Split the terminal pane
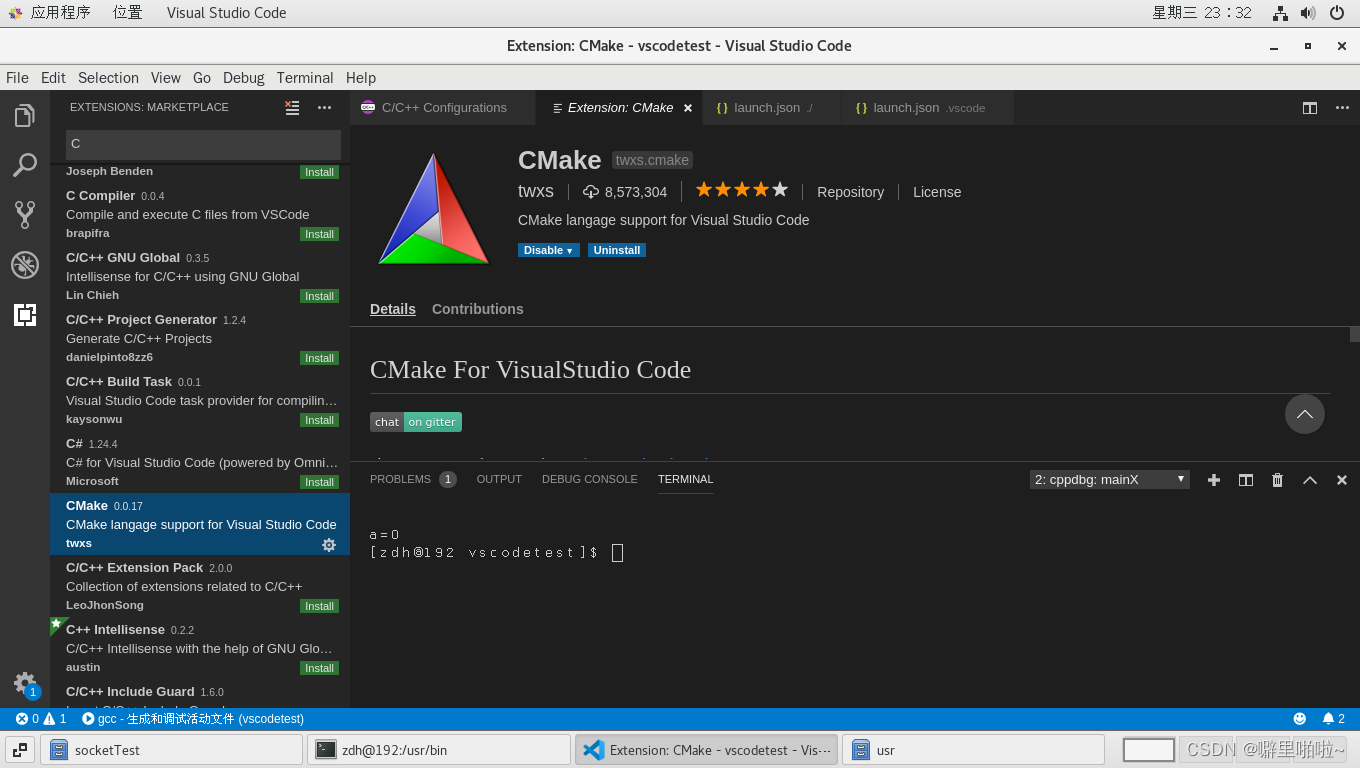The image size is (1360, 768). click(x=1246, y=480)
